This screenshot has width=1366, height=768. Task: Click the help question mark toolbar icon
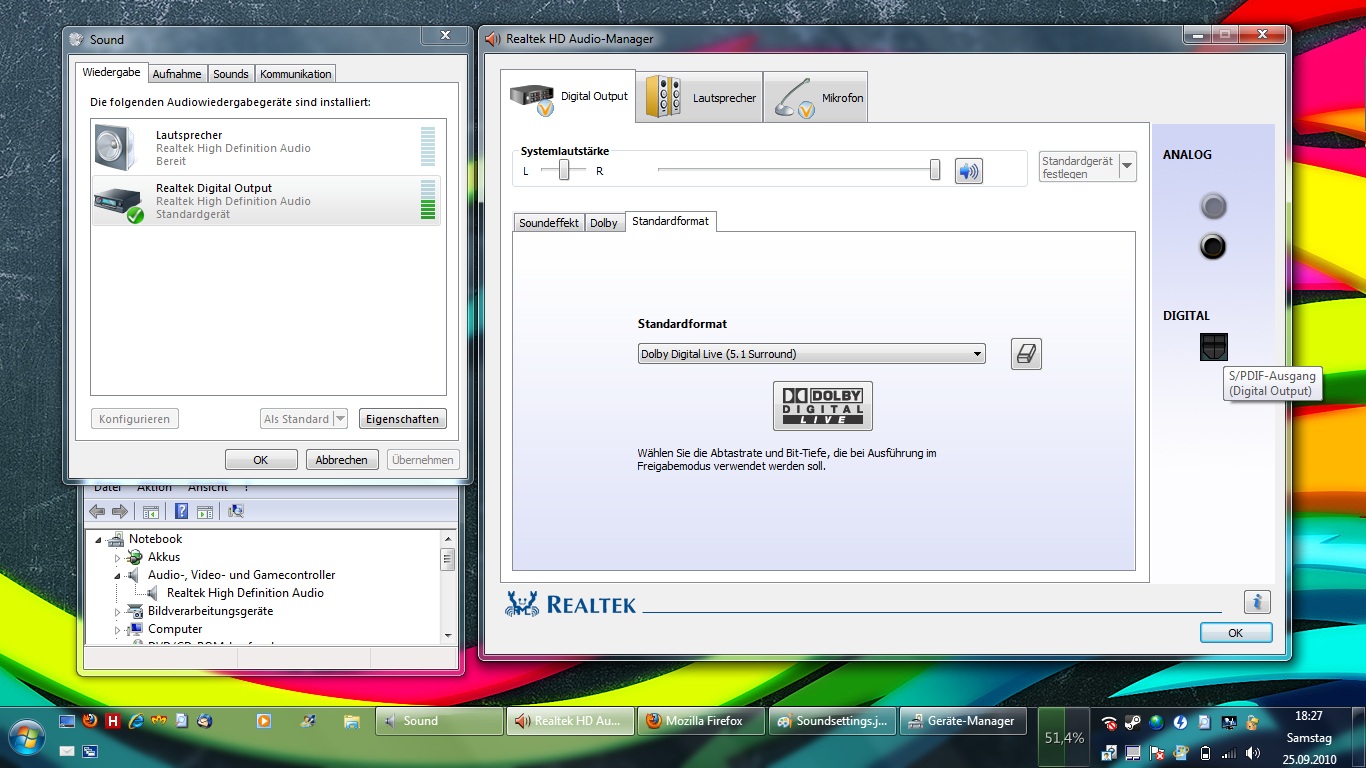pos(181,511)
